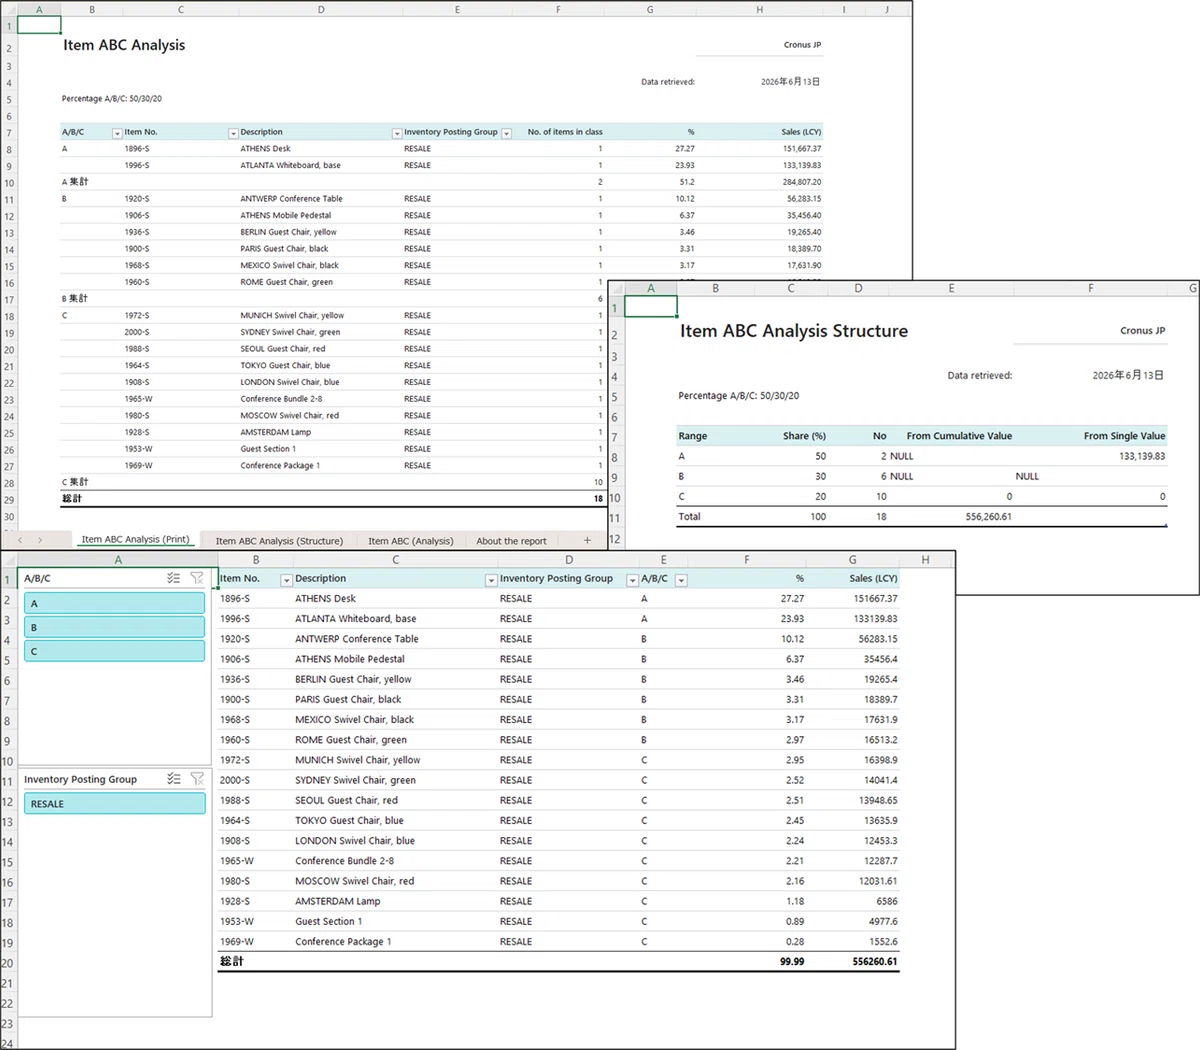Toggle multi-select on the A/B/C slicer
Image resolution: width=1200 pixels, height=1050 pixels.
coord(173,578)
